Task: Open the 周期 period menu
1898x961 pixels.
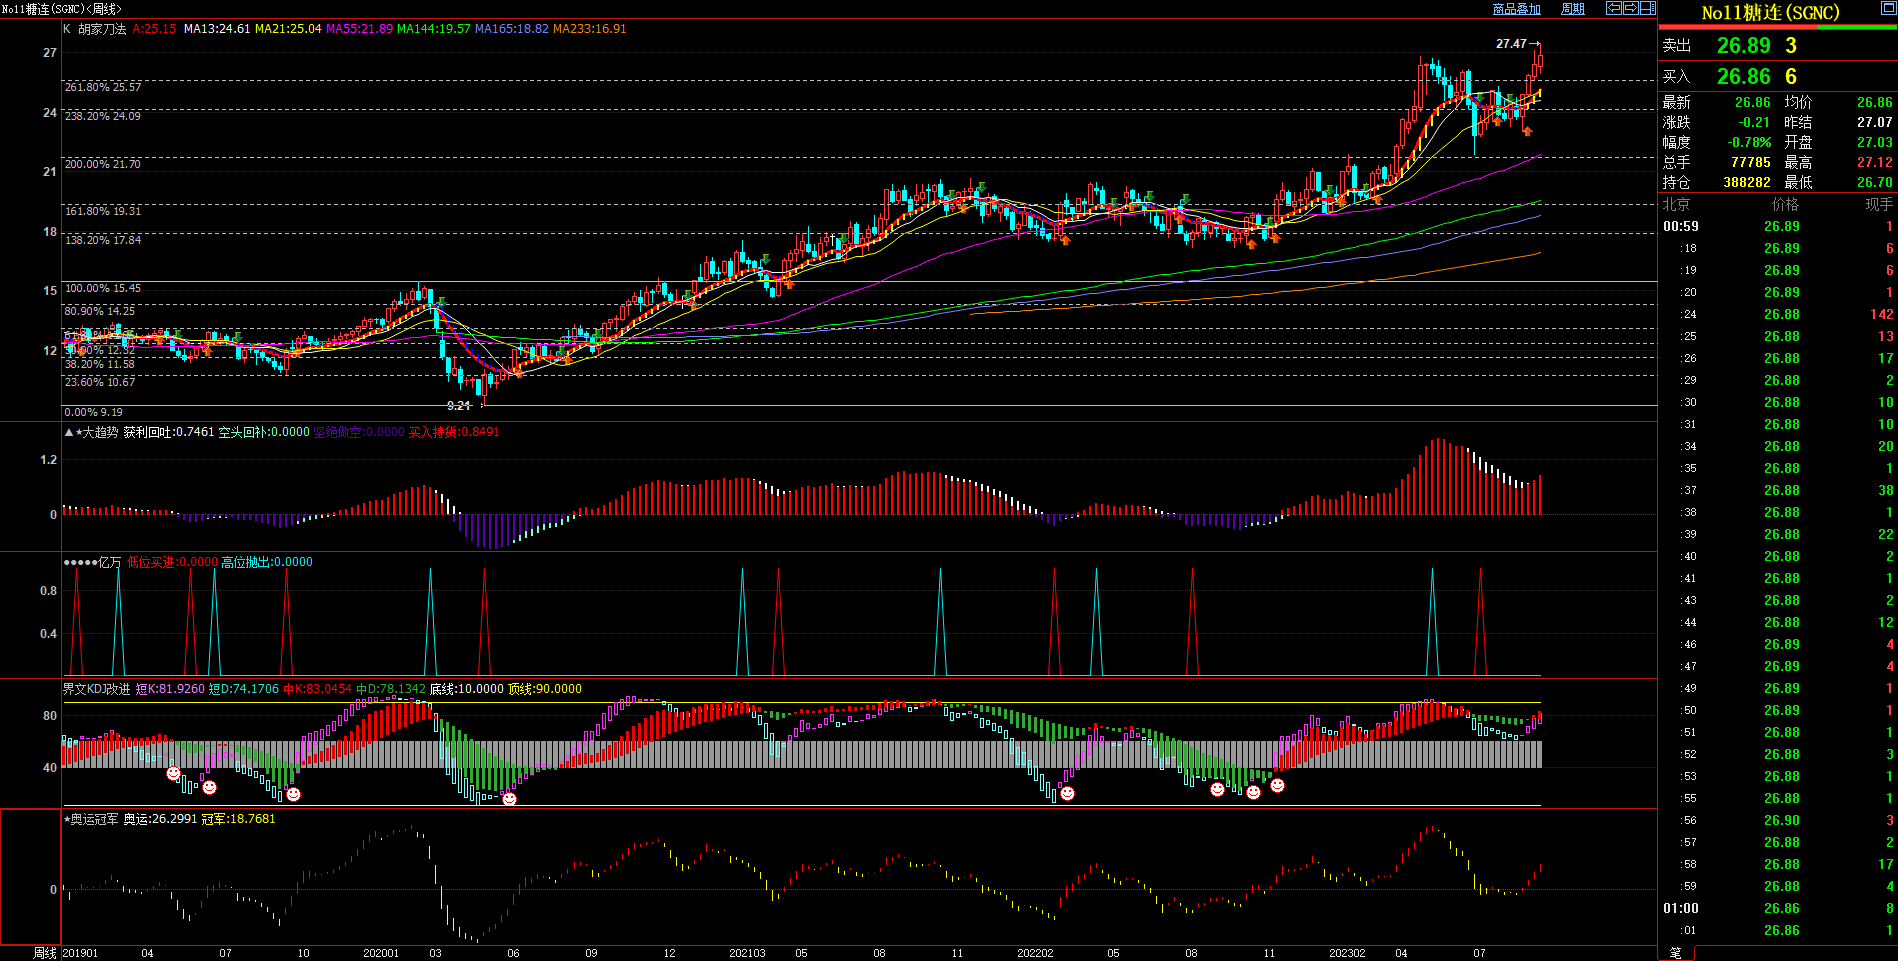Action: 1573,9
